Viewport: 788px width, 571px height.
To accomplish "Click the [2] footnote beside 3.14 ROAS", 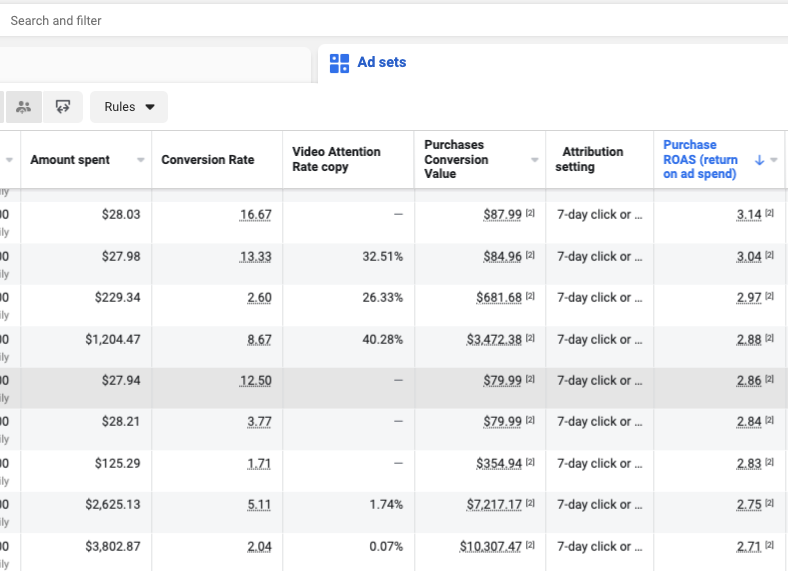I will (x=769, y=215).
